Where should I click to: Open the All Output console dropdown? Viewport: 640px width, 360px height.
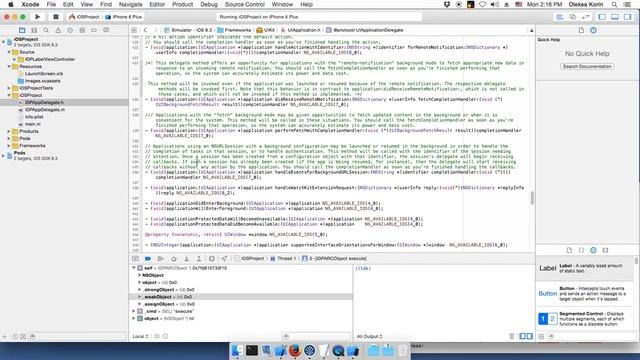pyautogui.click(x=370, y=336)
